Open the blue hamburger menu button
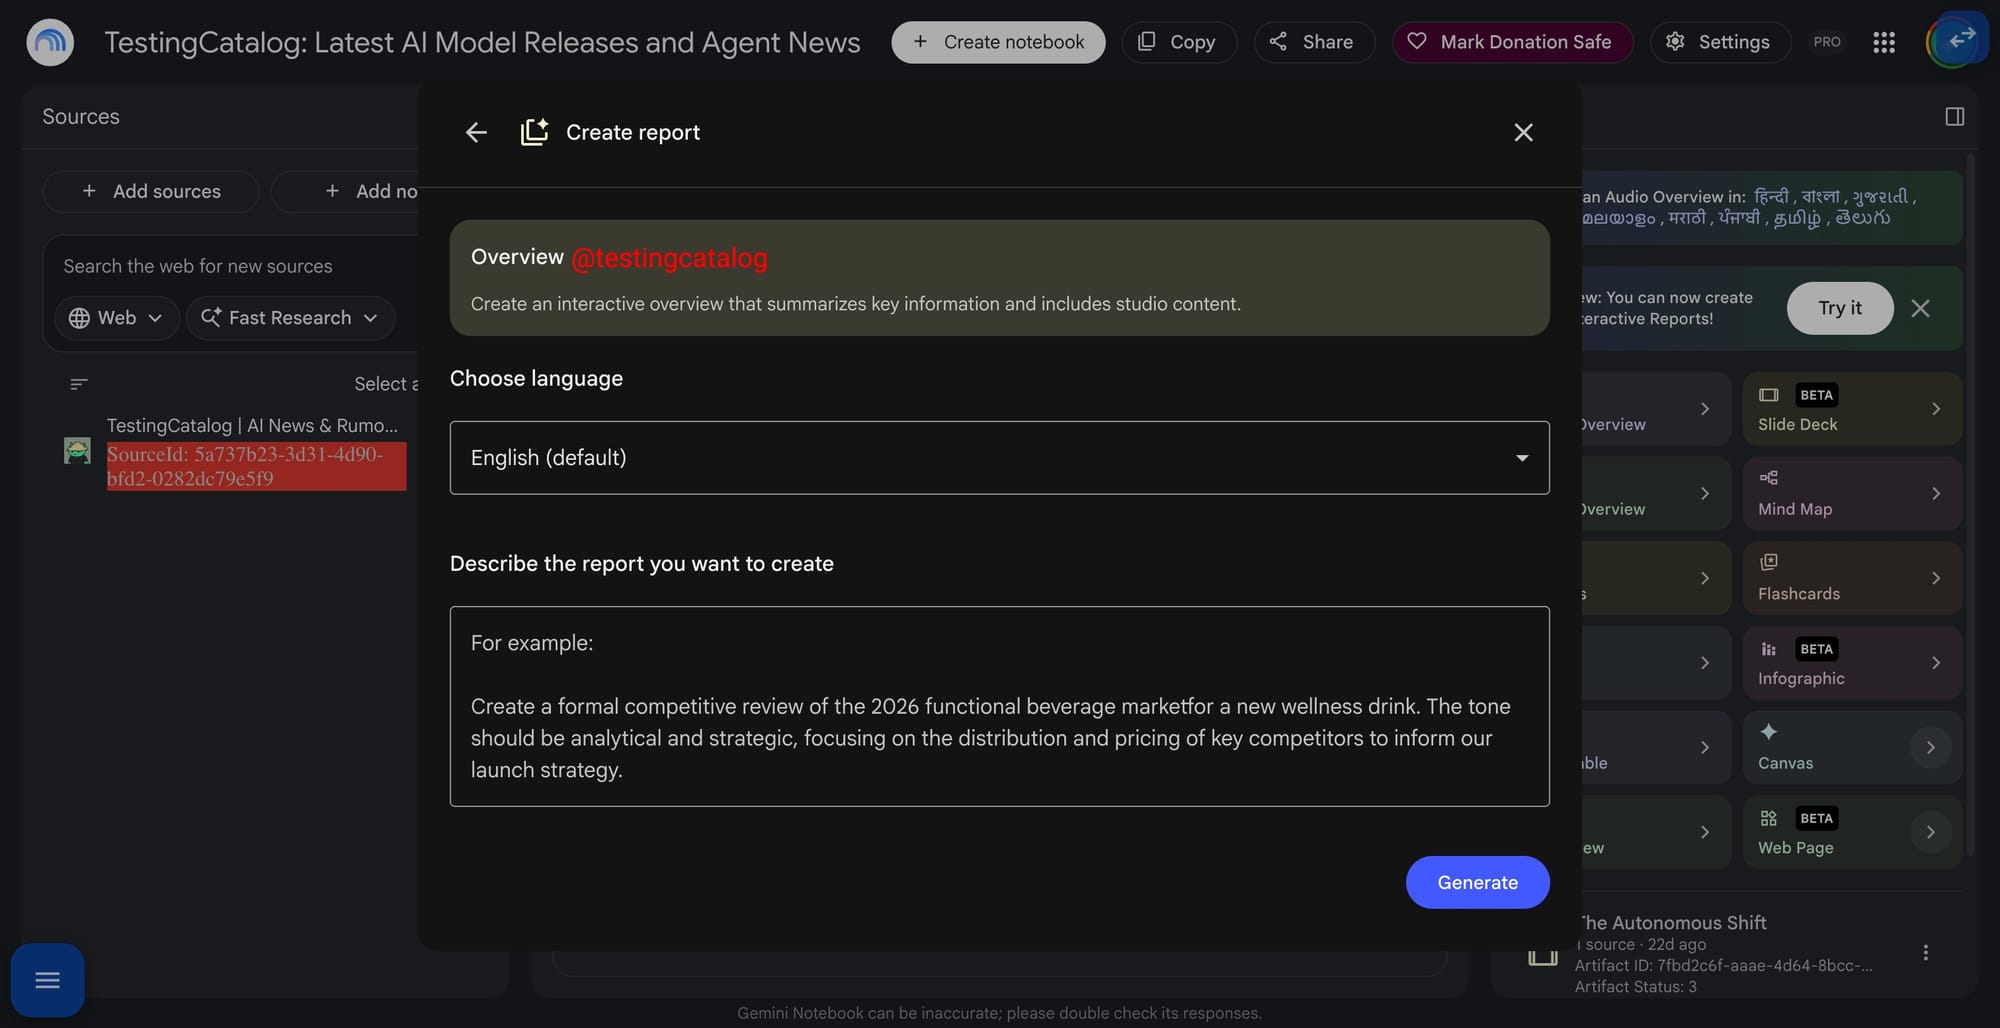Screen dimensions: 2000x1028 (47, 980)
